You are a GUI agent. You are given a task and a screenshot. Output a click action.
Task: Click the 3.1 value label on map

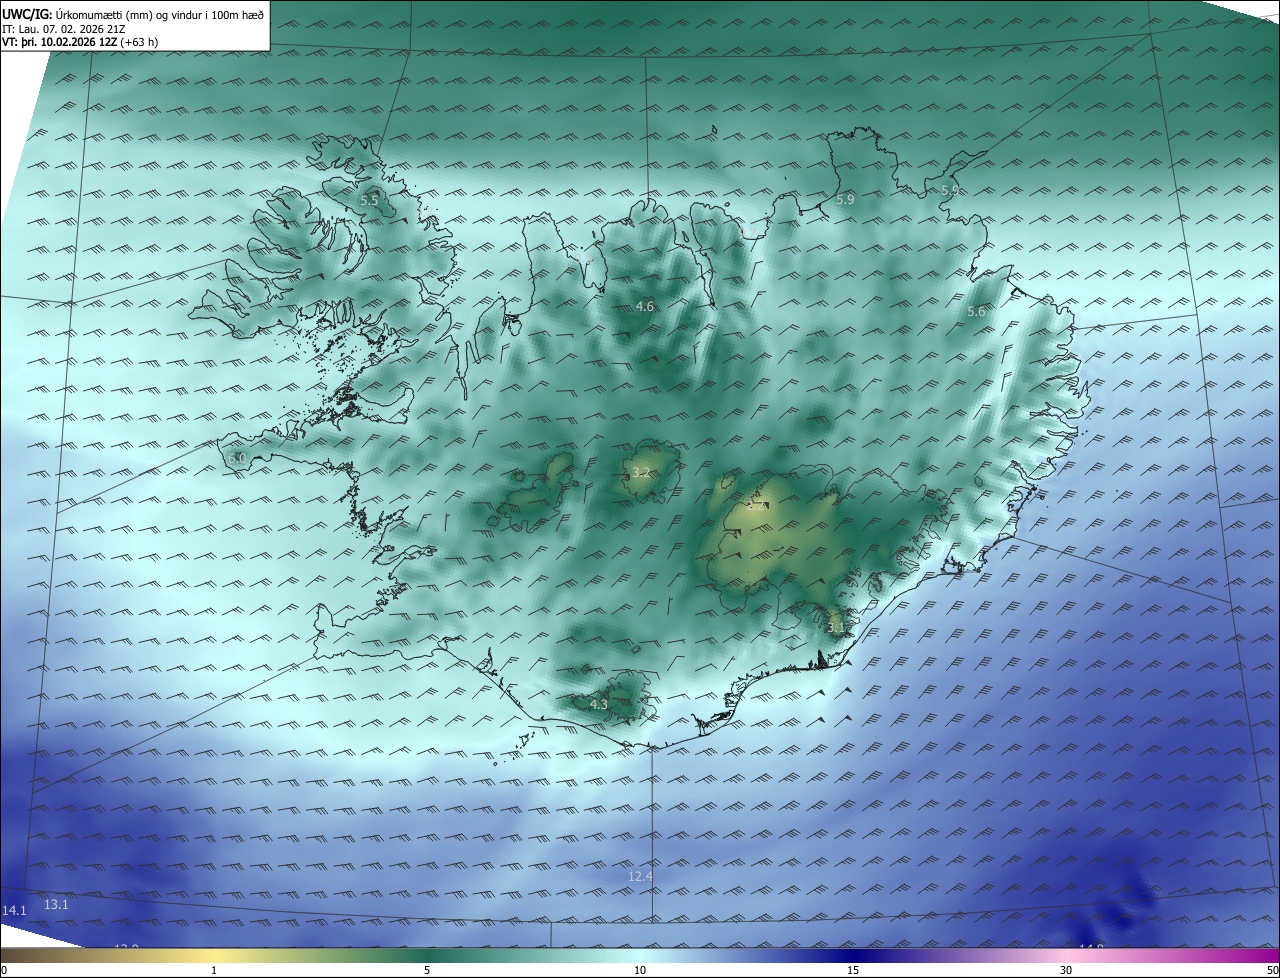click(x=836, y=628)
